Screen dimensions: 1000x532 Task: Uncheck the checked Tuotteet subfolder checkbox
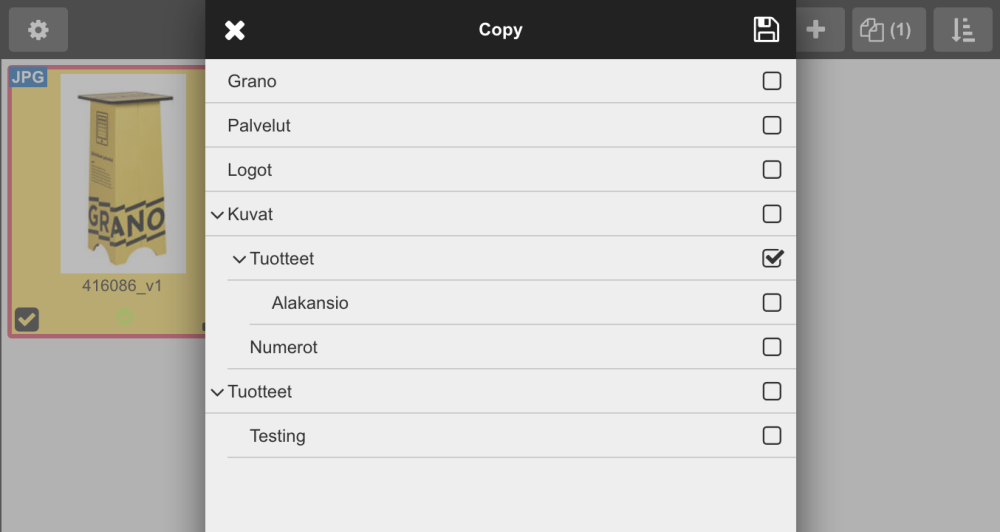click(x=772, y=258)
